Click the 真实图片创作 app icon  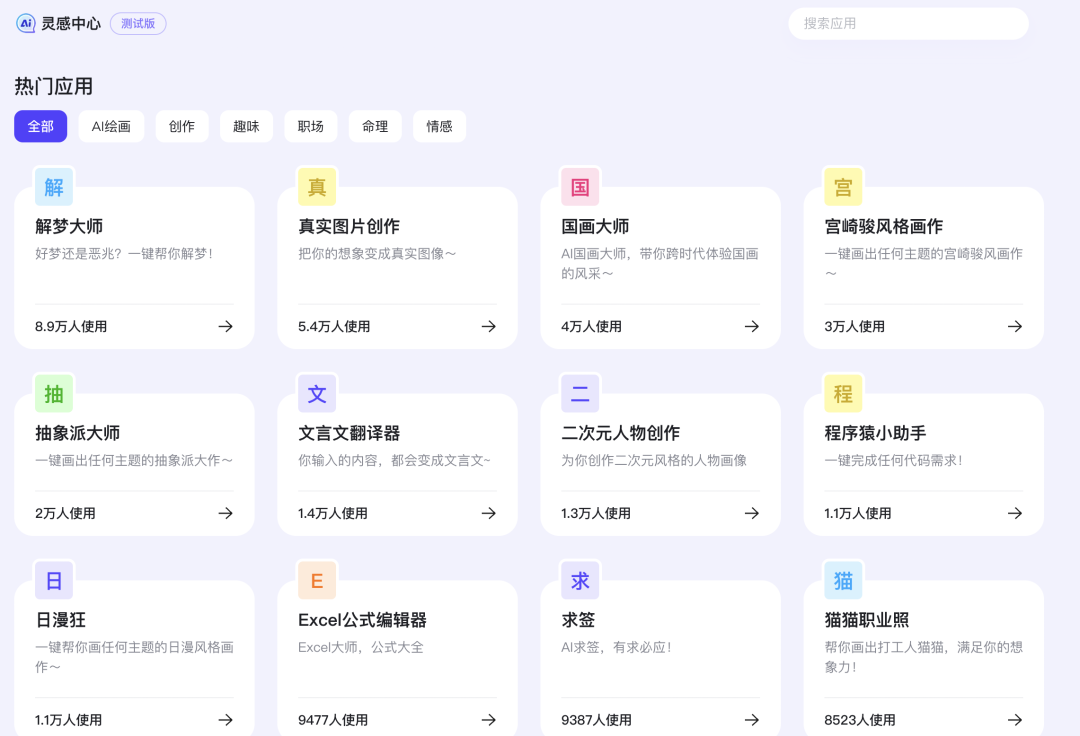[316, 187]
